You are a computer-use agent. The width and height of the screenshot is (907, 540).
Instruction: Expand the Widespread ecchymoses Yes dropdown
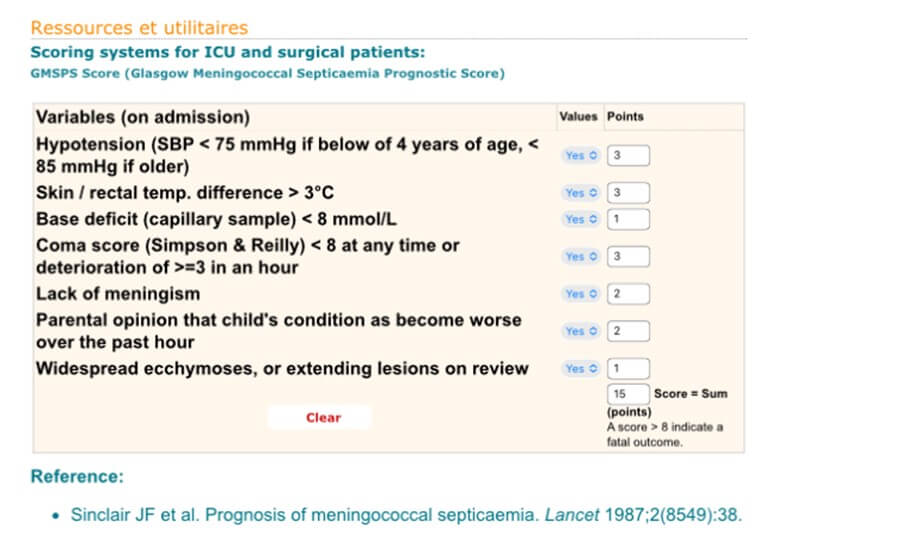coord(580,369)
